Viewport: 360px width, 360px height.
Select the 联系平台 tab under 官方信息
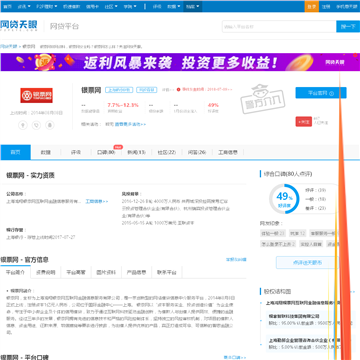167,272
